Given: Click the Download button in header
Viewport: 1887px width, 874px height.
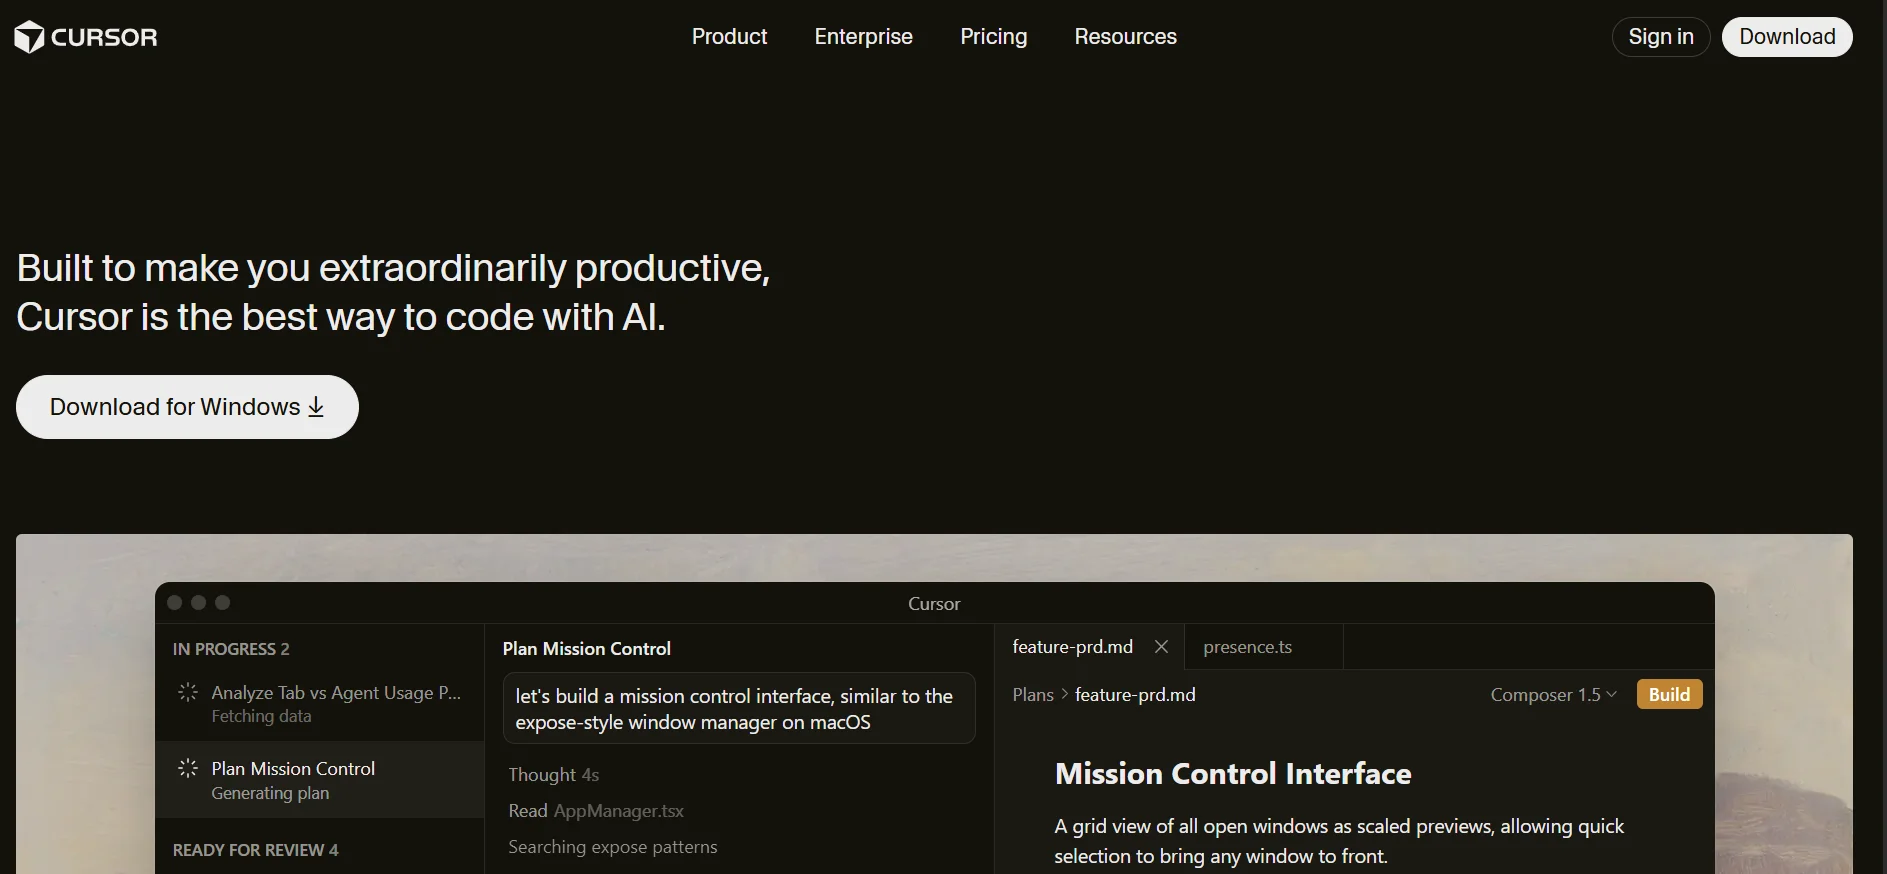Looking at the screenshot, I should tap(1787, 37).
